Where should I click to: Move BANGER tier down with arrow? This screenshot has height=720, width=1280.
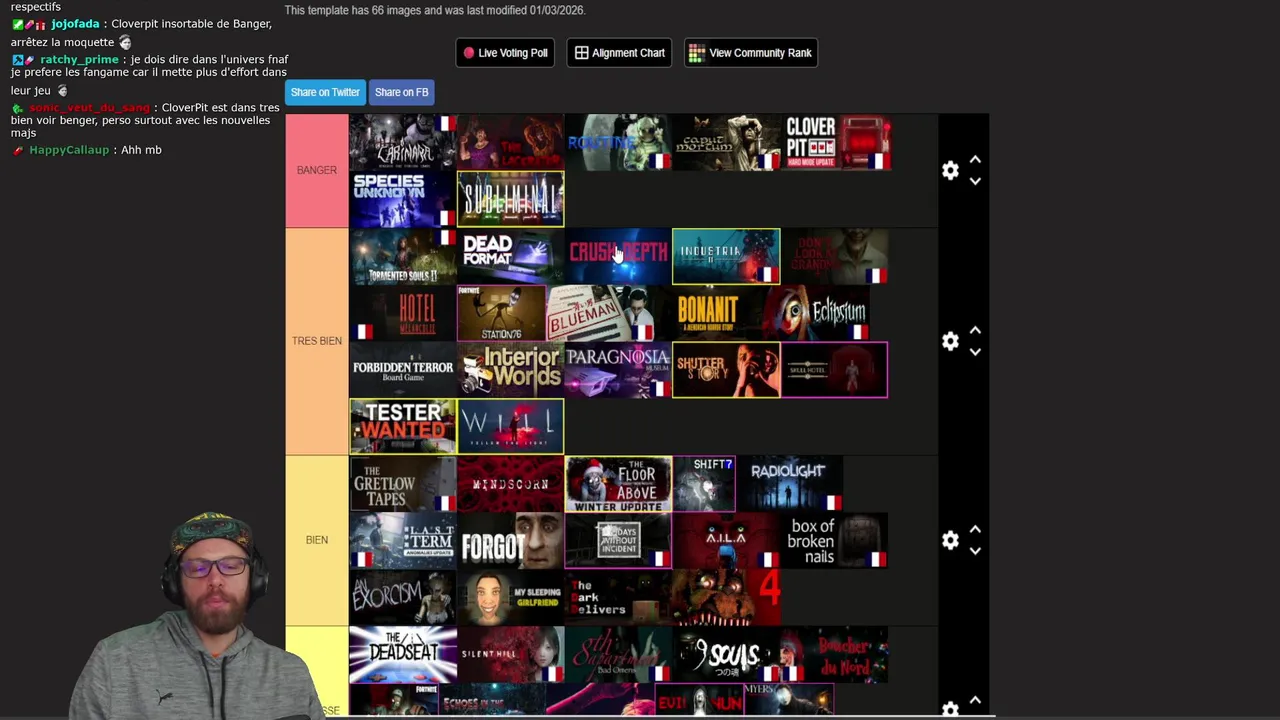tap(975, 181)
